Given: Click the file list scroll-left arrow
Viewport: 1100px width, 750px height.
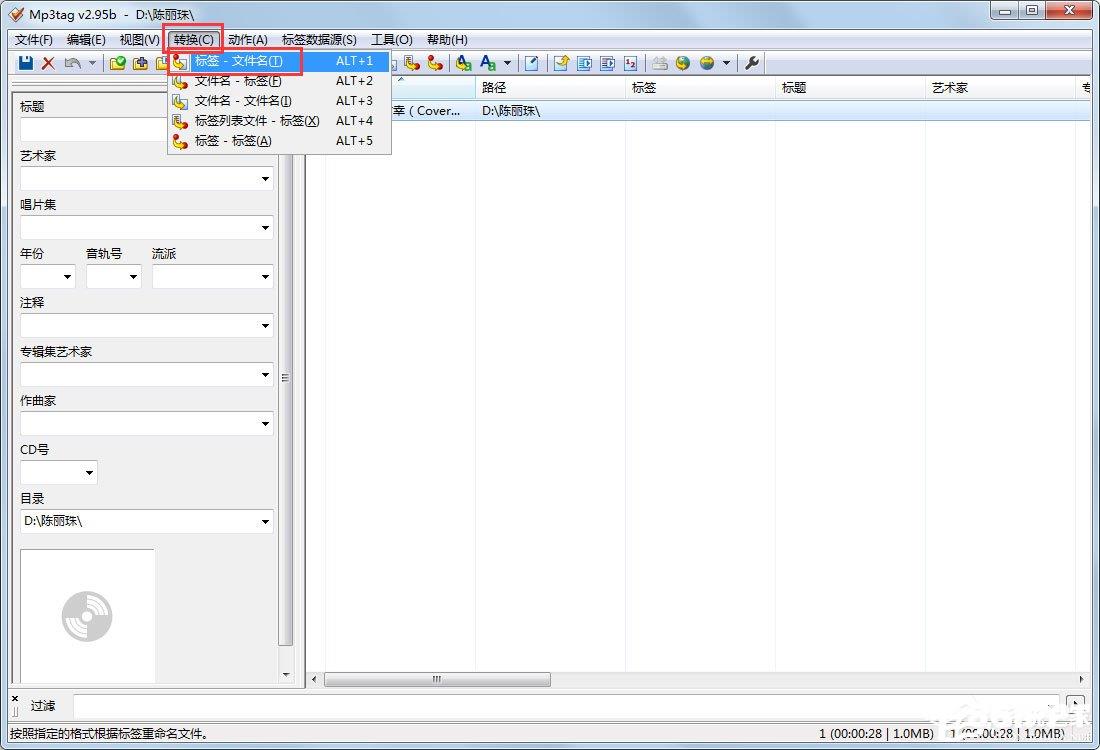Looking at the screenshot, I should point(314,679).
